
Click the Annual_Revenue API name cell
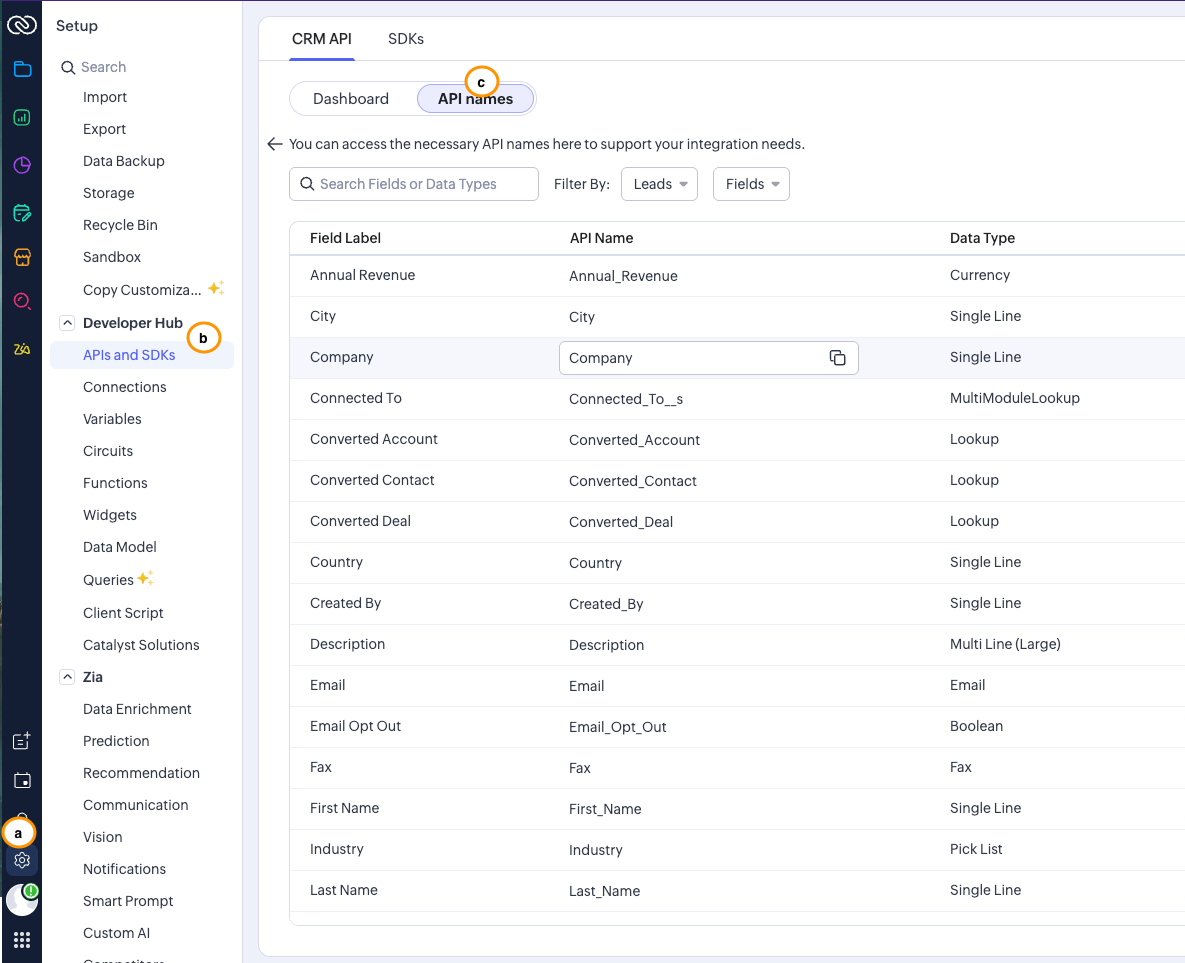(x=623, y=276)
